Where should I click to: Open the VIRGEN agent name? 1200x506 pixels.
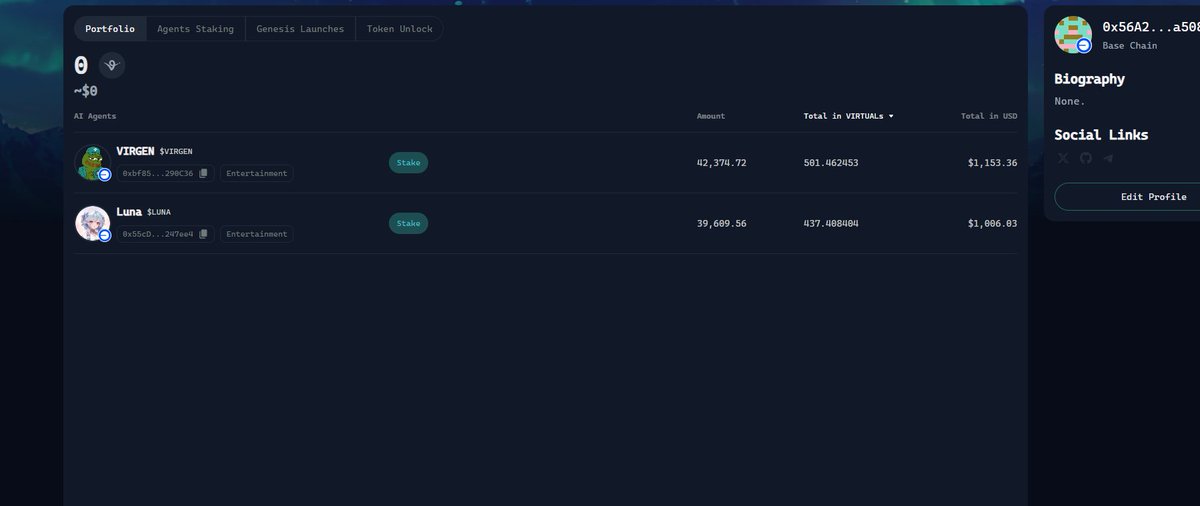(135, 151)
